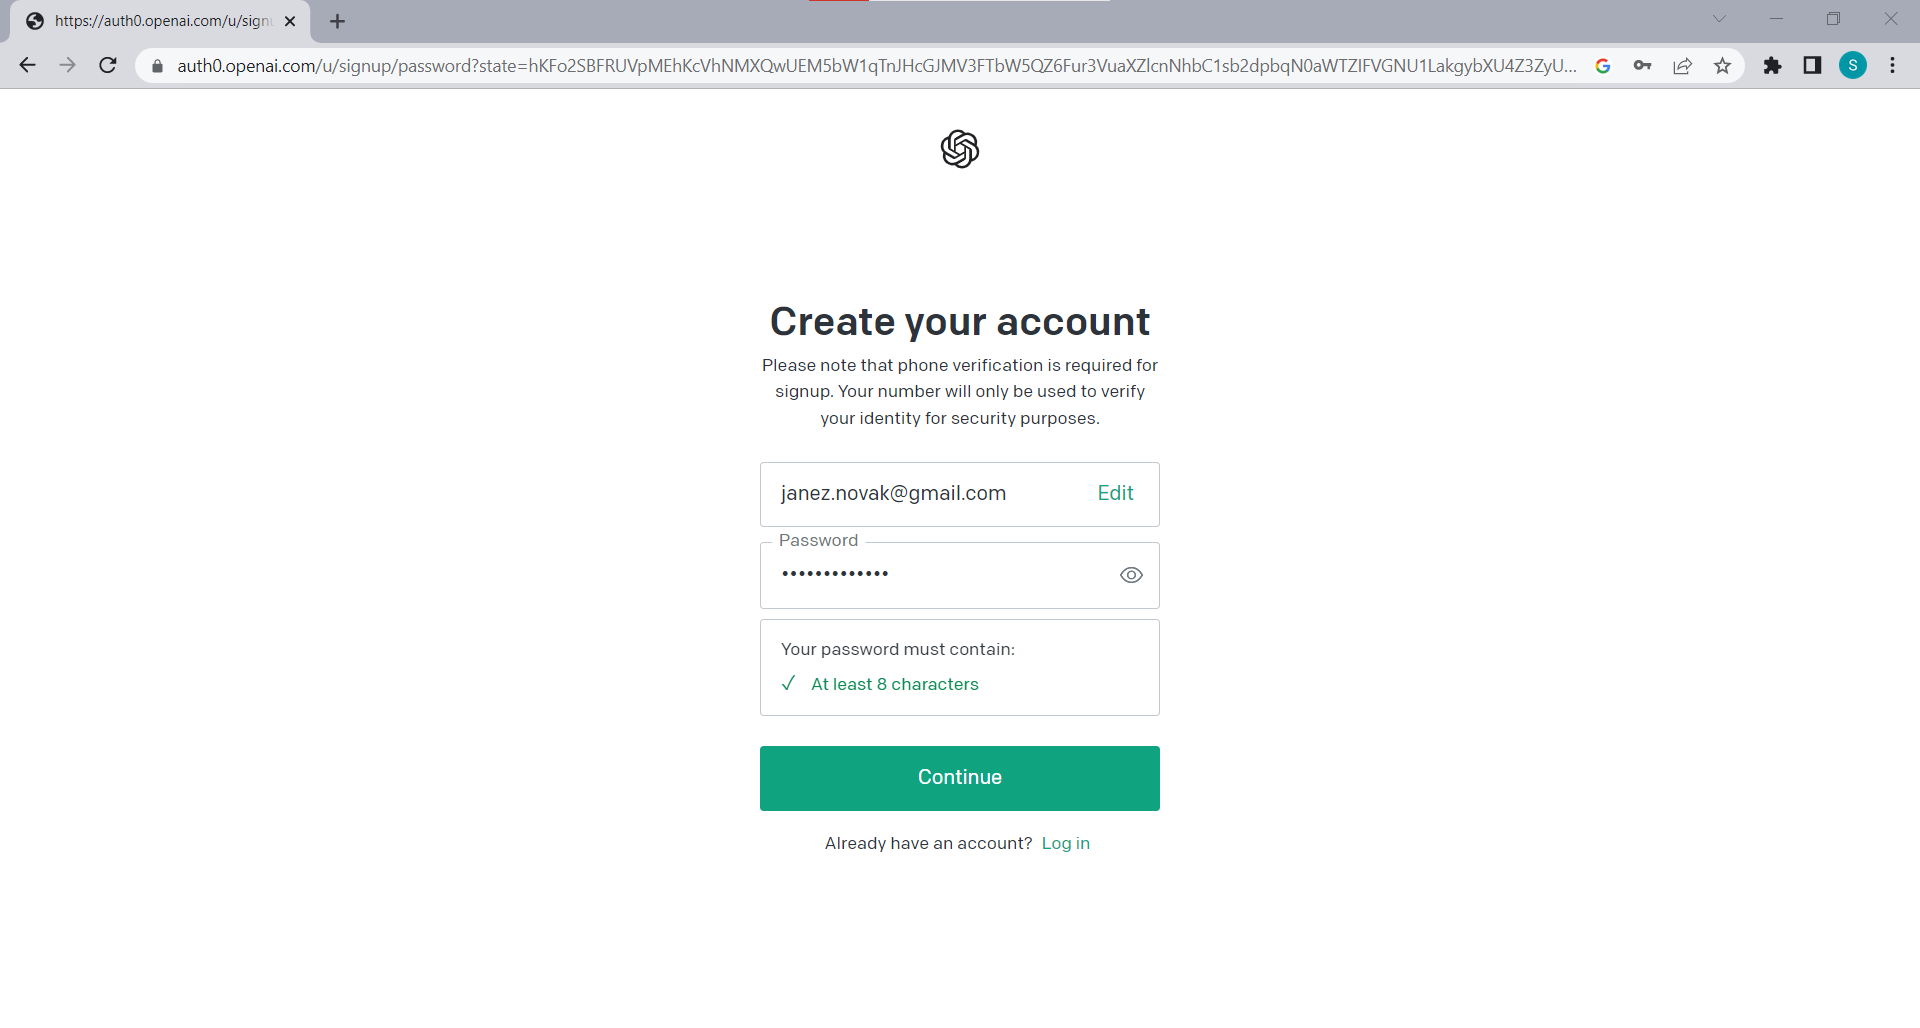The width and height of the screenshot is (1920, 1028).
Task: Bookmark this page with the star icon
Action: pyautogui.click(x=1722, y=66)
